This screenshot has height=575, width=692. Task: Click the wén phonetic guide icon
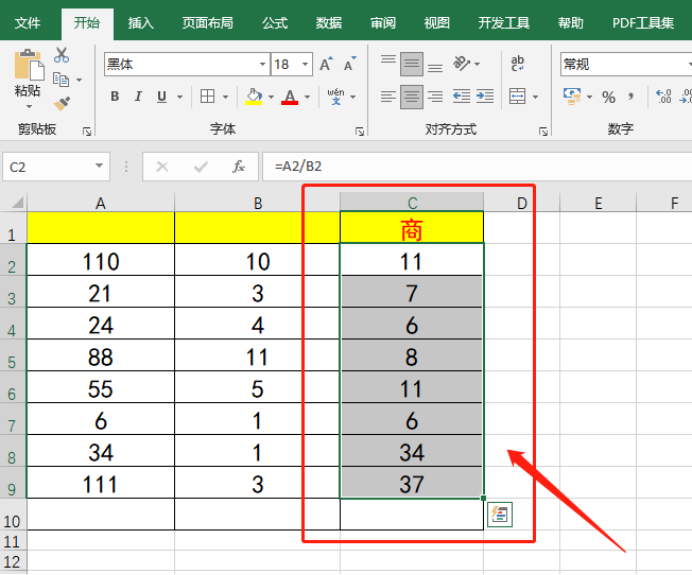click(x=336, y=96)
